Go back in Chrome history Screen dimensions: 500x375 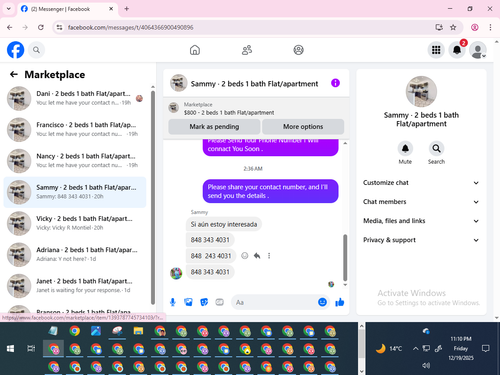click(x=10, y=27)
